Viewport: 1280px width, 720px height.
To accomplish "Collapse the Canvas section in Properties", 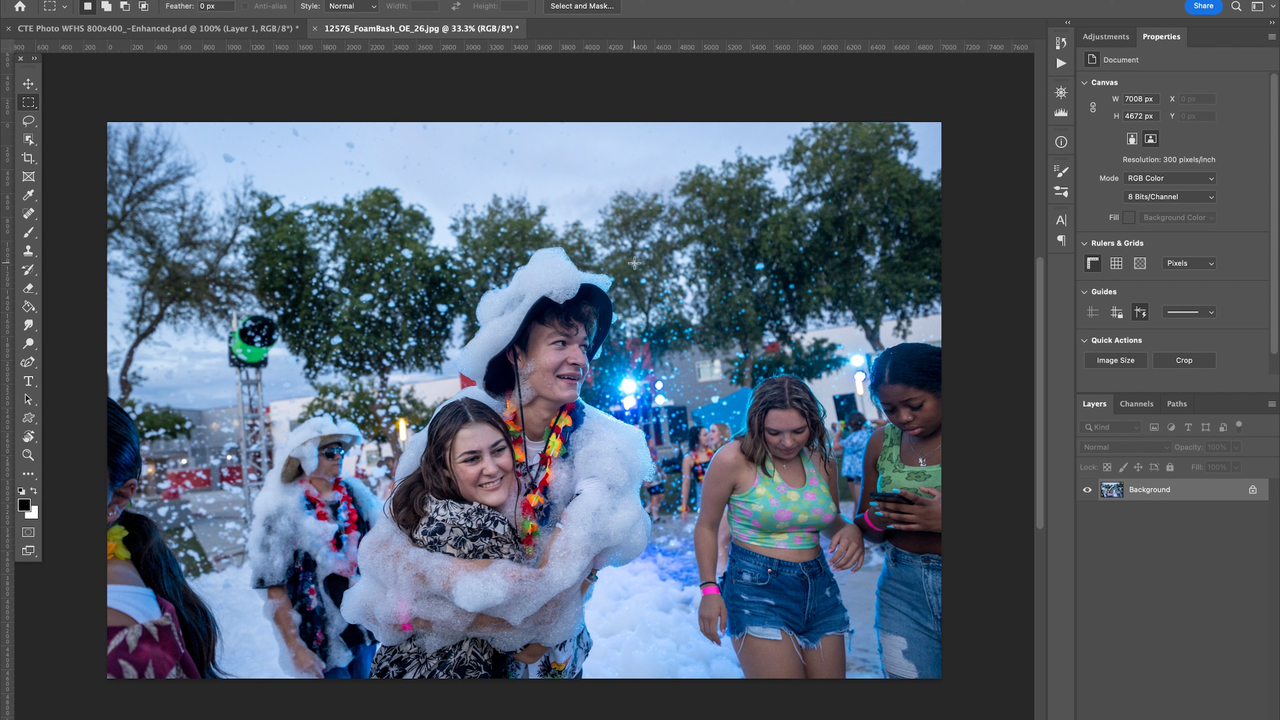I will click(x=1084, y=82).
